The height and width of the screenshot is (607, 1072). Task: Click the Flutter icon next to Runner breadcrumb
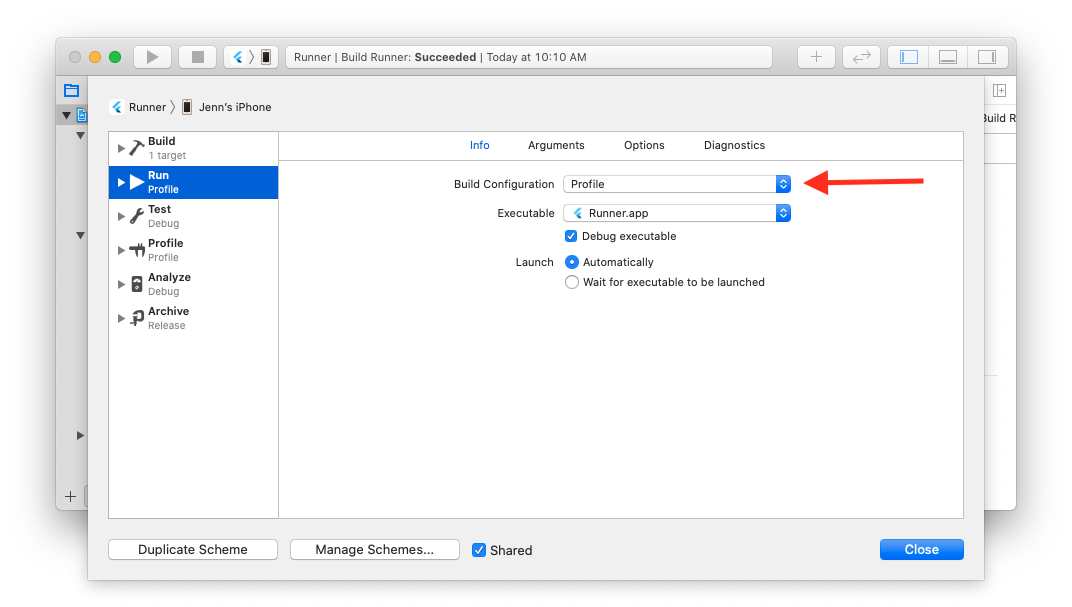pyautogui.click(x=118, y=107)
